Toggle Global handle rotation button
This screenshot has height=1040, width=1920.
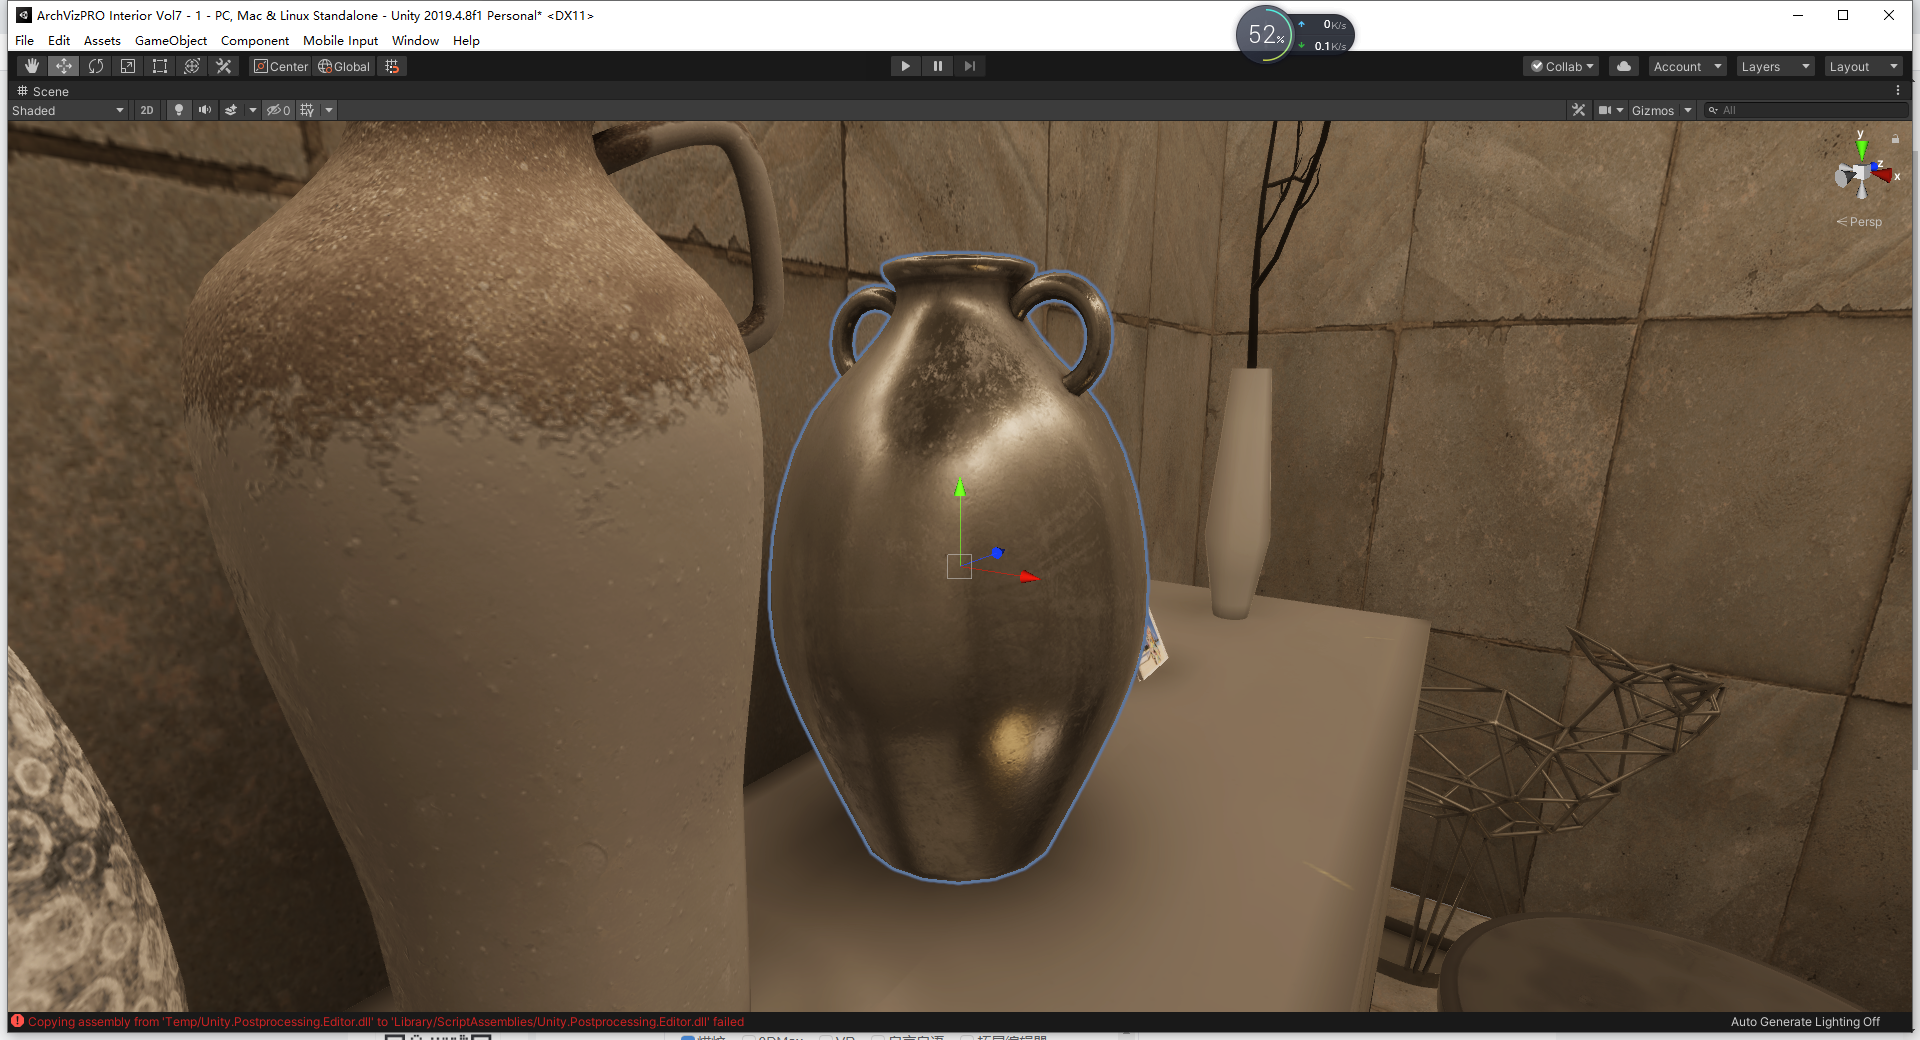click(345, 66)
